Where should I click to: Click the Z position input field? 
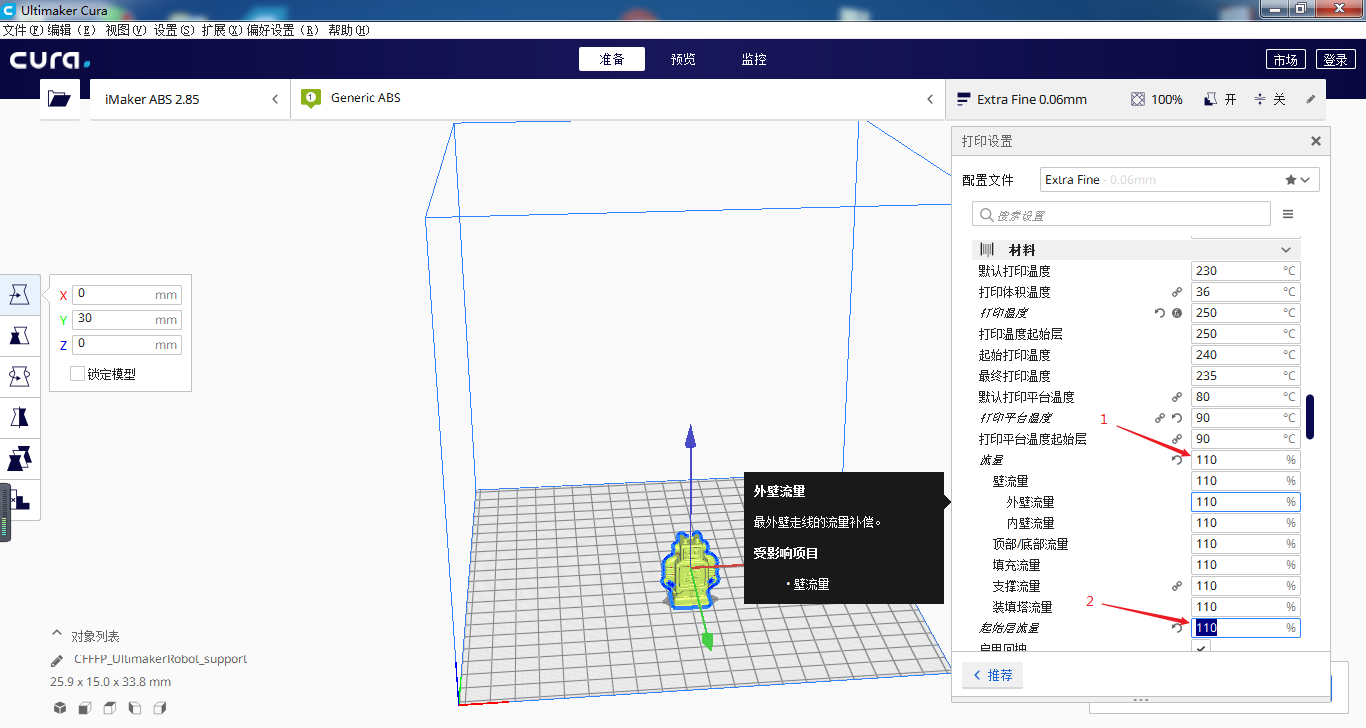(126, 344)
